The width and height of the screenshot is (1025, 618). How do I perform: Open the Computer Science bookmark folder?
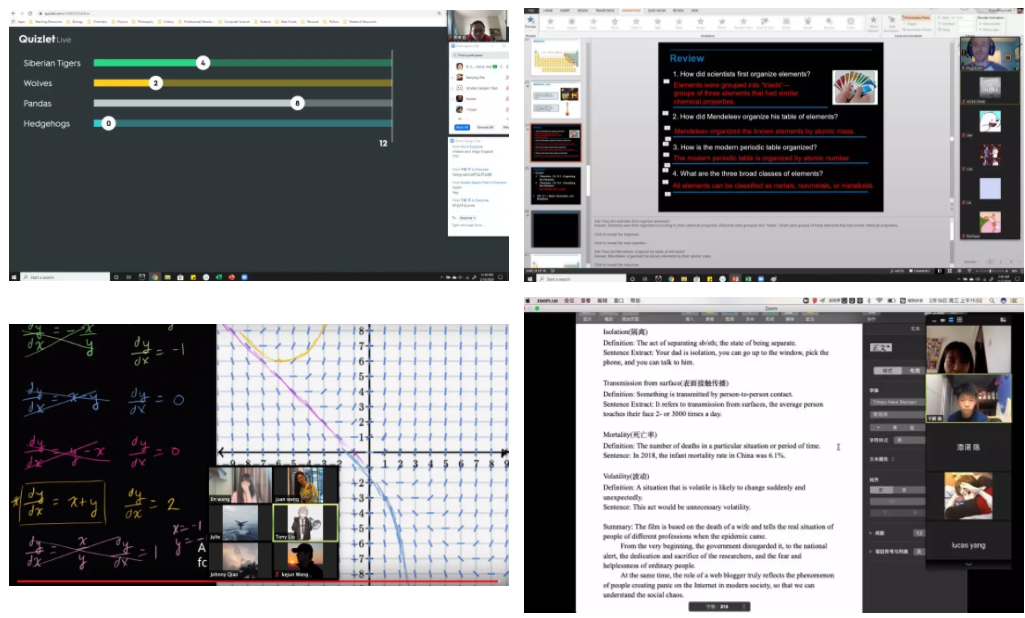coord(235,22)
